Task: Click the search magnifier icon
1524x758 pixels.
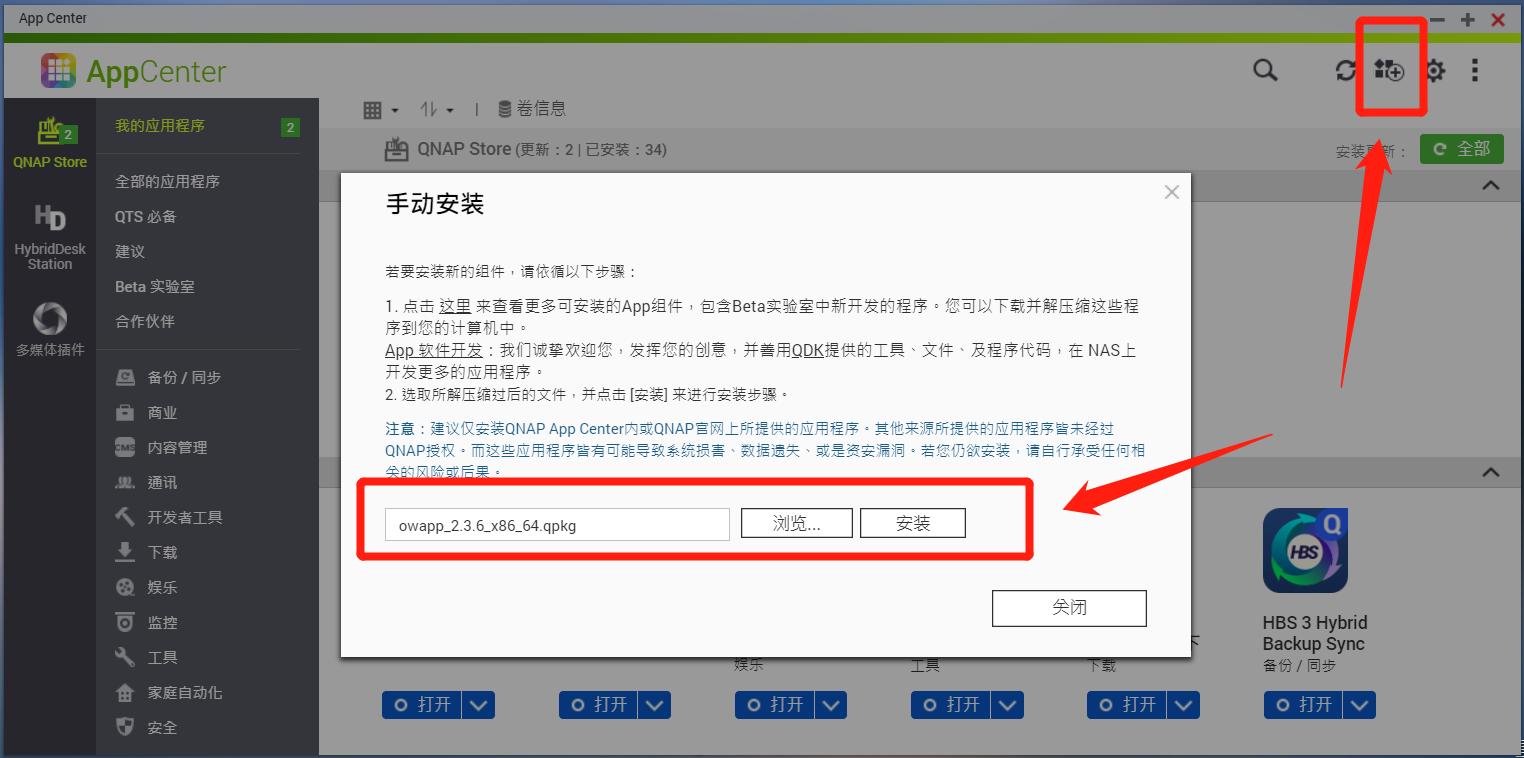Action: pyautogui.click(x=1264, y=70)
